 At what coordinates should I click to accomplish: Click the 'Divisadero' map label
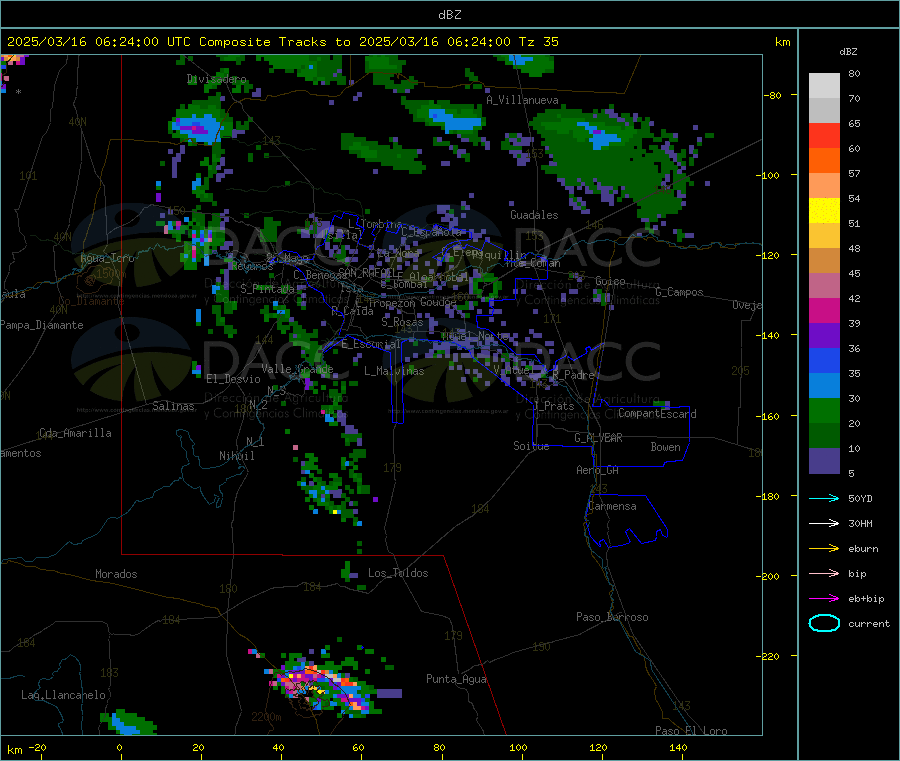[x=216, y=79]
